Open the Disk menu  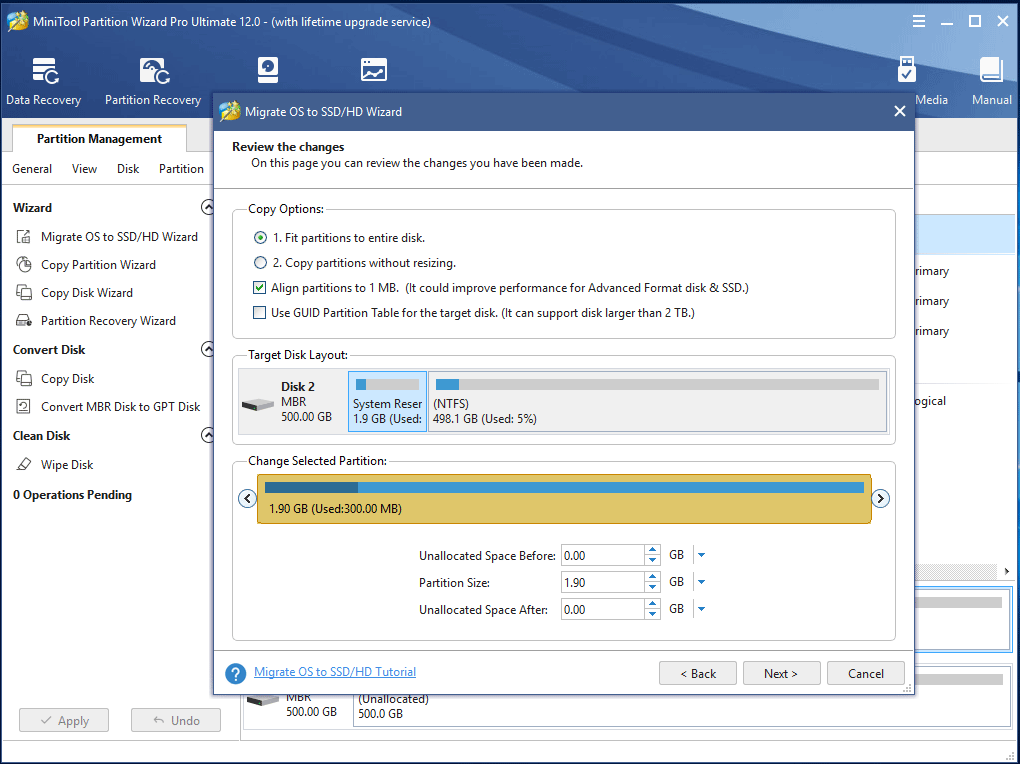[x=128, y=169]
